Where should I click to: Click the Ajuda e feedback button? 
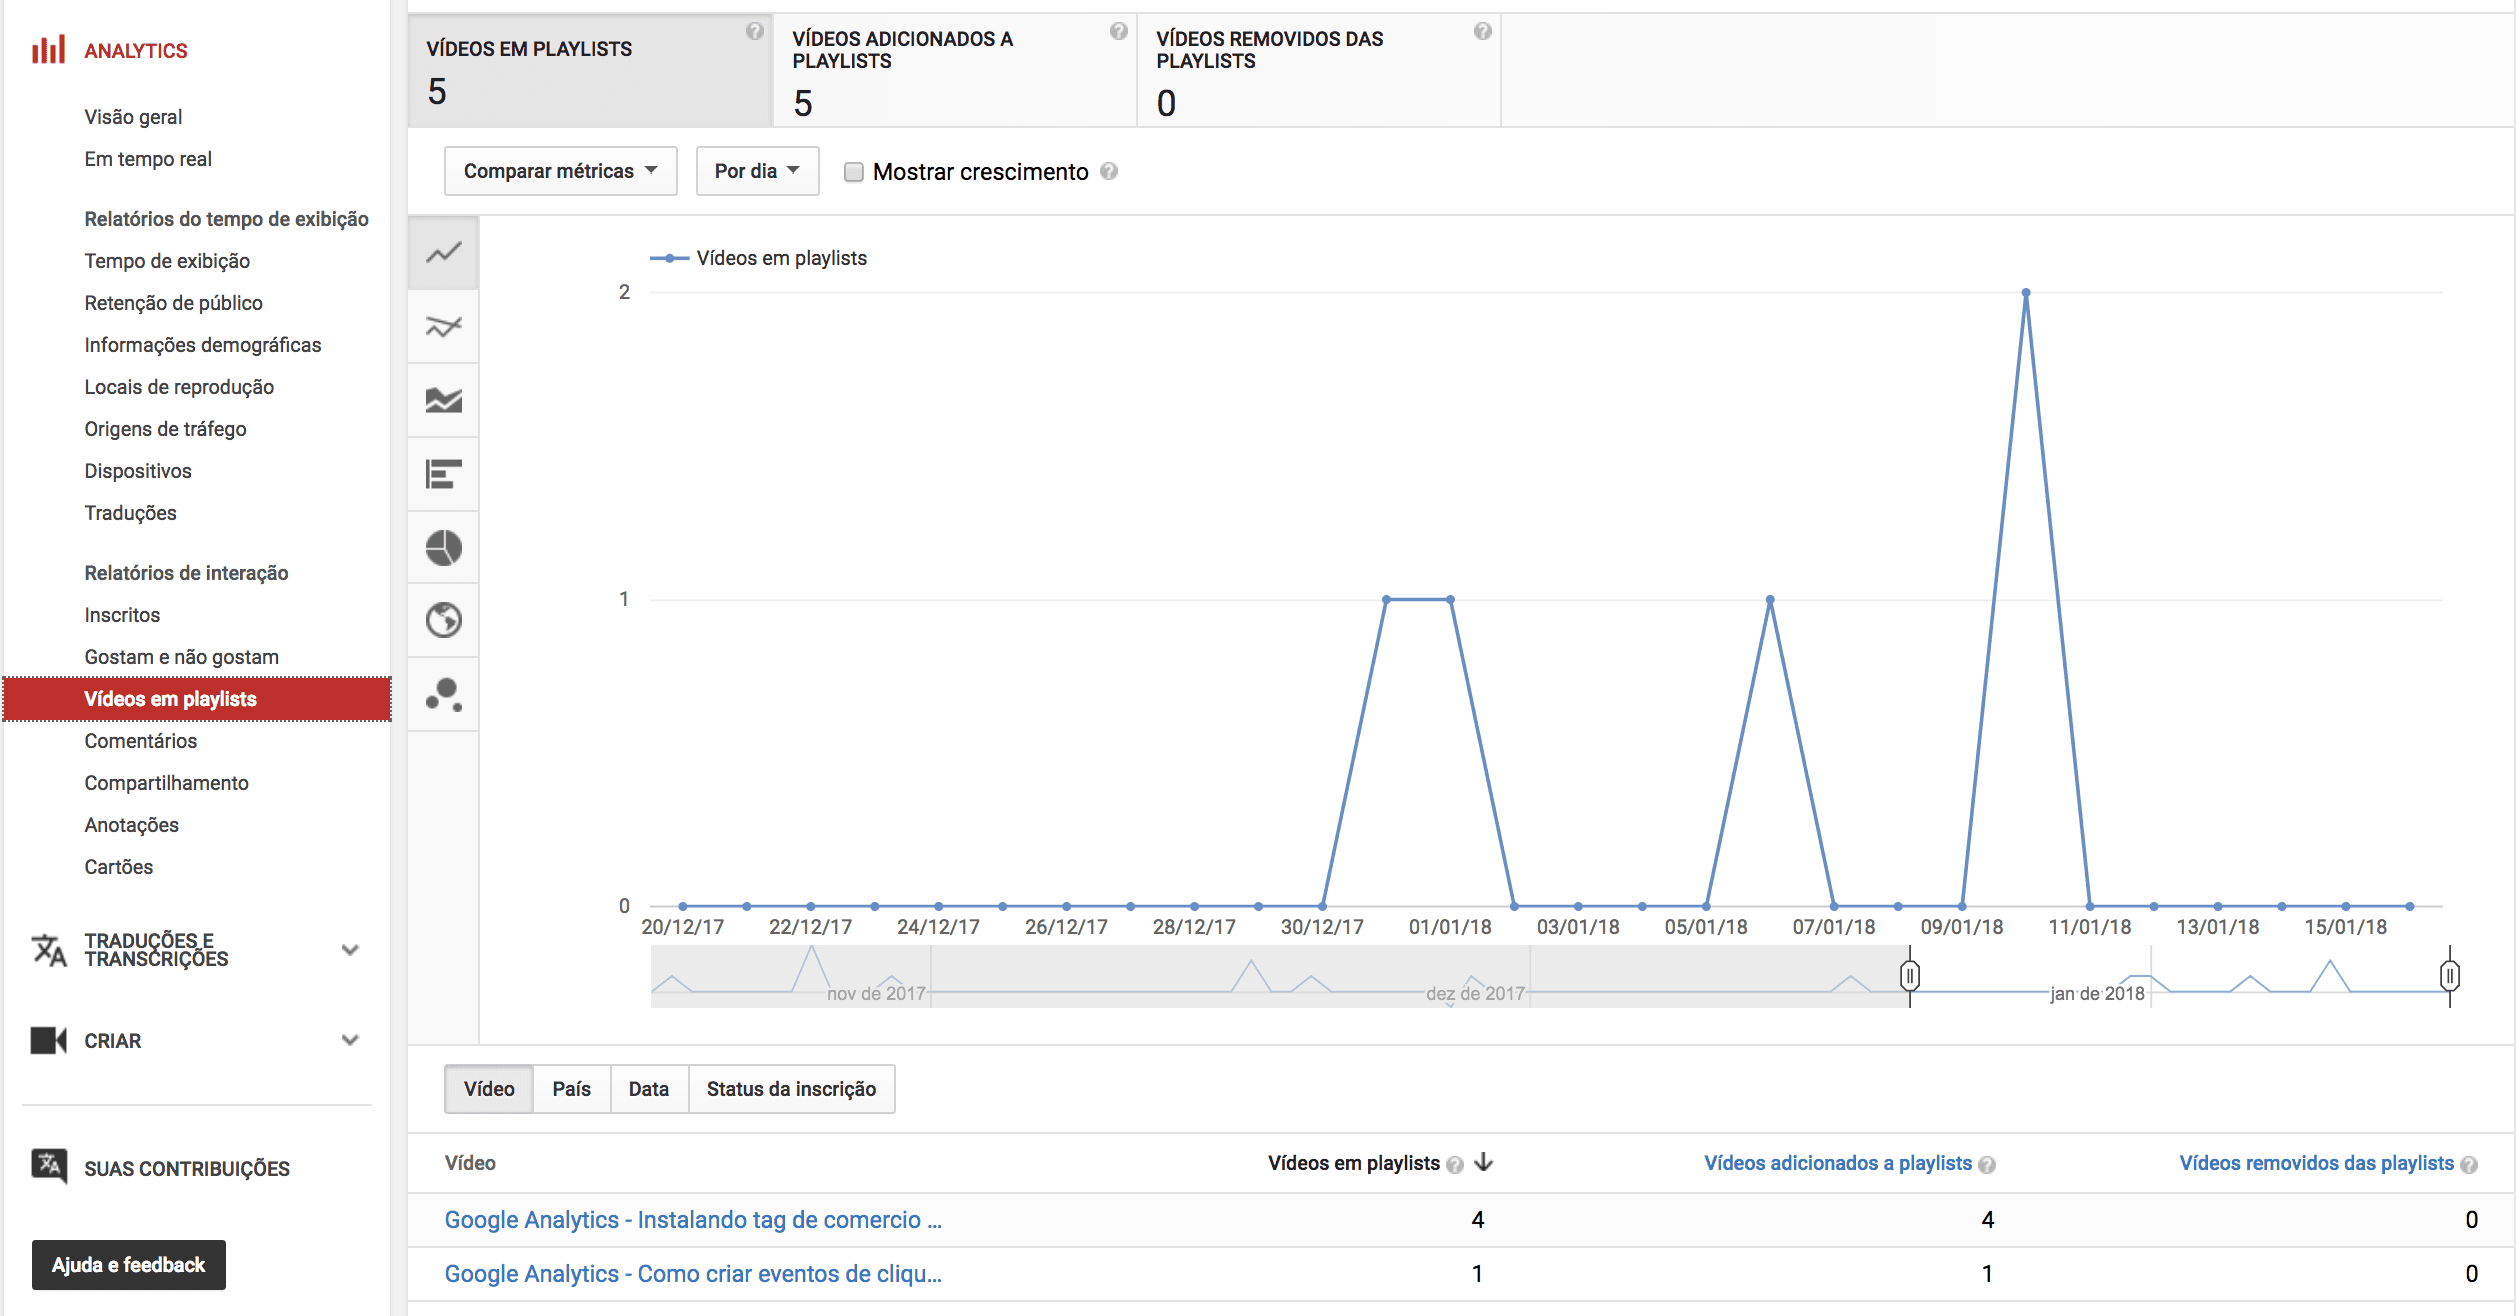(128, 1264)
